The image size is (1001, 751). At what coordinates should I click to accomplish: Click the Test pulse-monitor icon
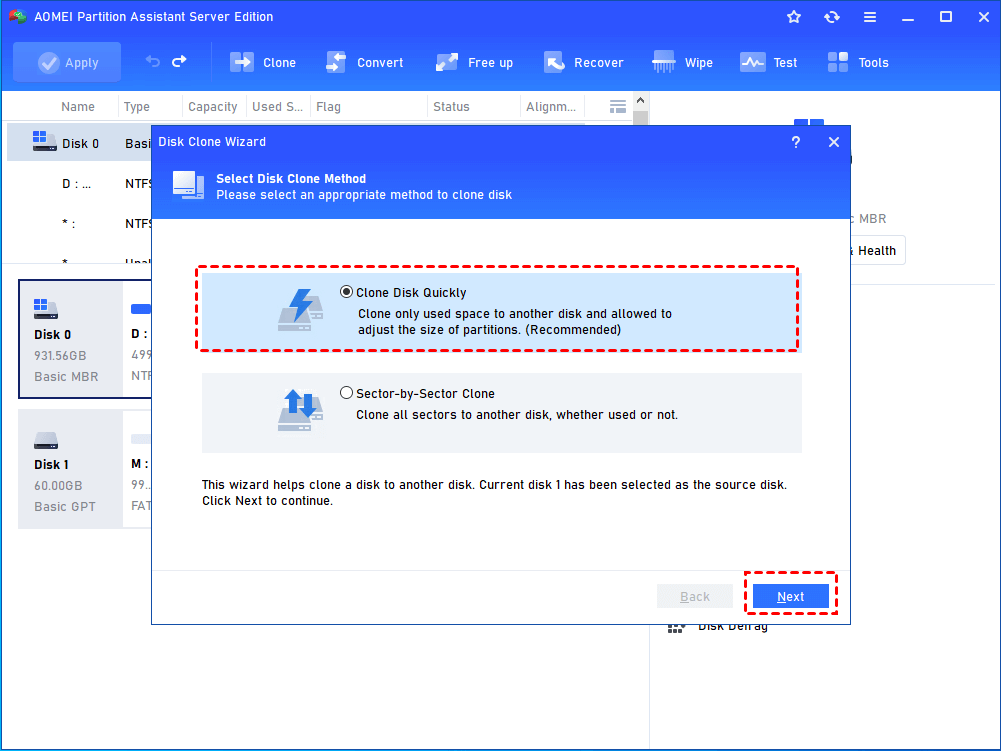[753, 63]
